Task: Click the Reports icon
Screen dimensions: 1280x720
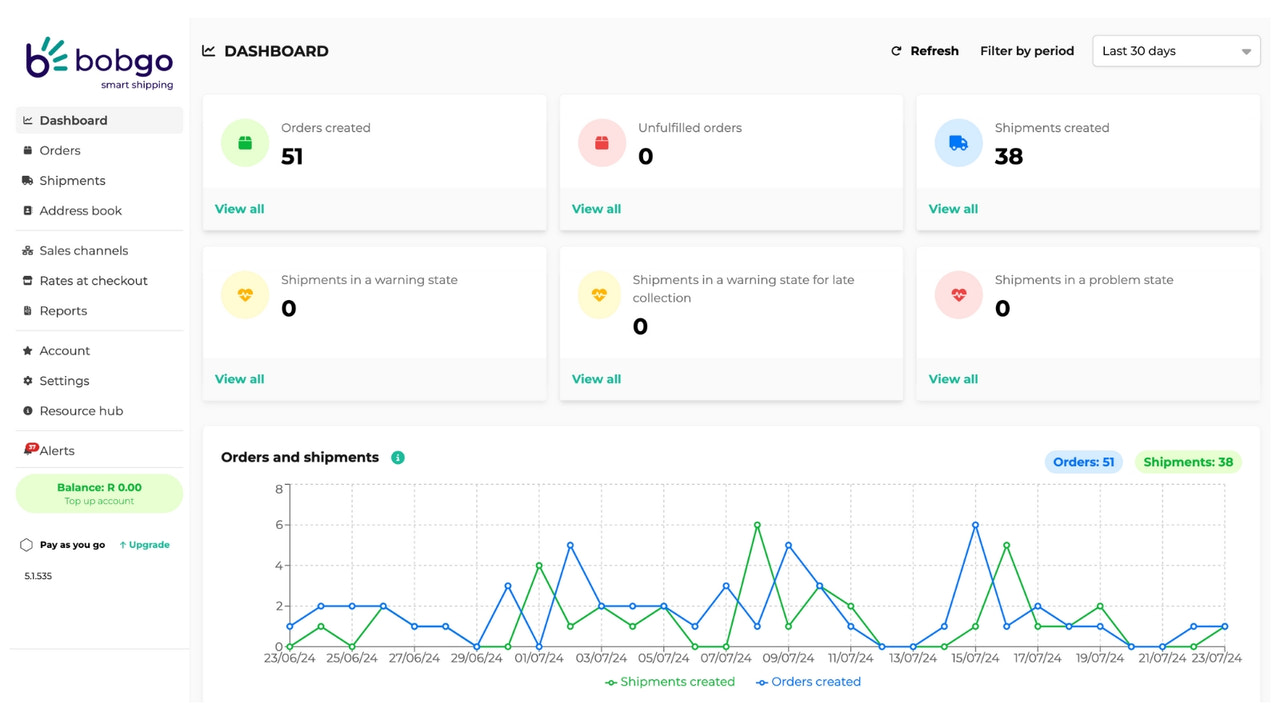Action: coord(27,310)
